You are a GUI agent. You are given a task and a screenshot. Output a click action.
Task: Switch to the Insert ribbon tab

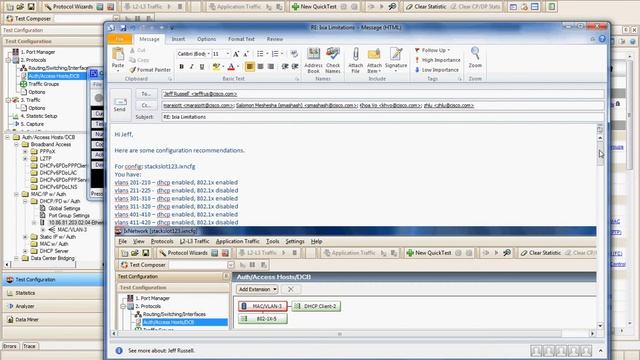point(178,39)
